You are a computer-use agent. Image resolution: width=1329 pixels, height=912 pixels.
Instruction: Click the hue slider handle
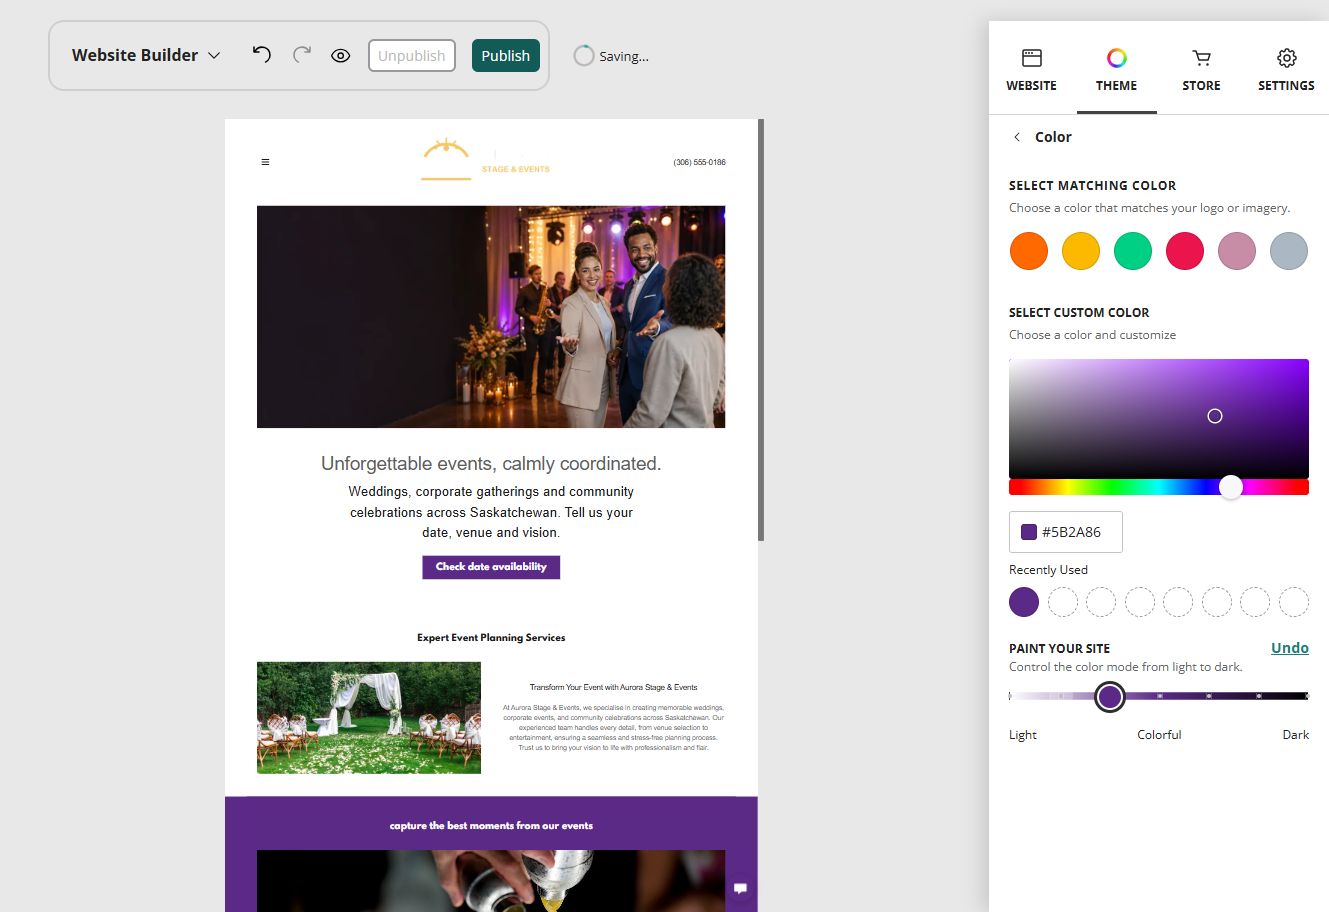pos(1231,487)
